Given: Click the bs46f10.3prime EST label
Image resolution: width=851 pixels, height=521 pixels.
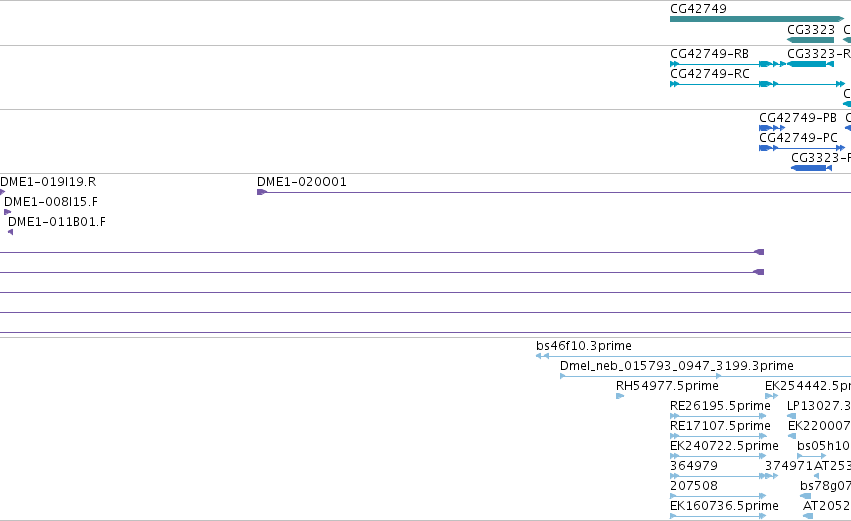Looking at the screenshot, I should pyautogui.click(x=583, y=346).
